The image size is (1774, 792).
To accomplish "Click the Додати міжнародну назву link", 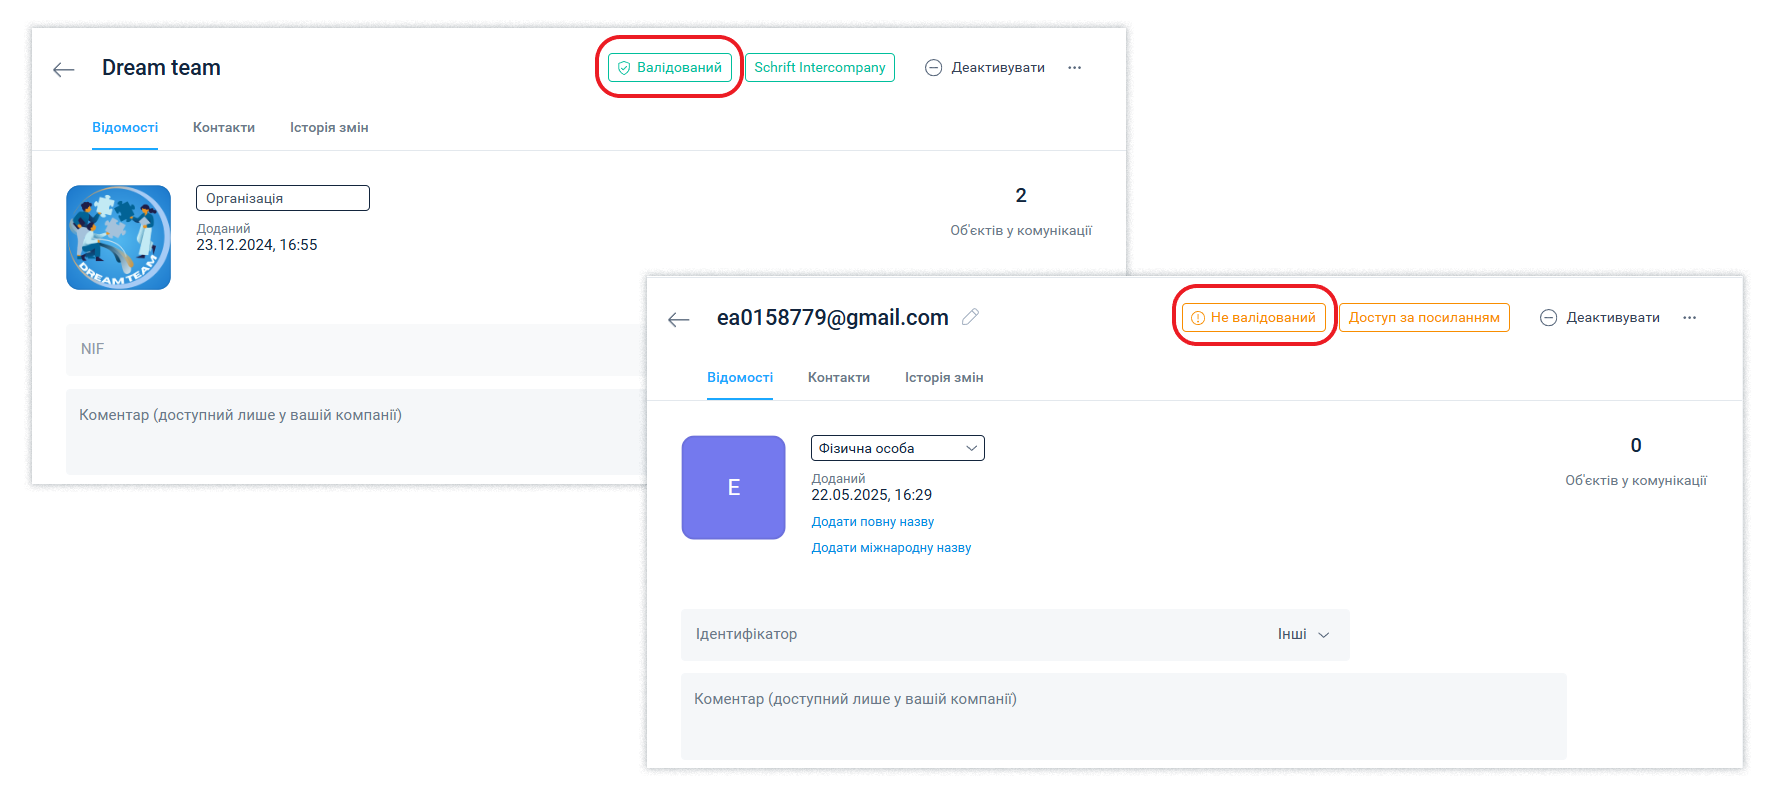I will [x=891, y=548].
